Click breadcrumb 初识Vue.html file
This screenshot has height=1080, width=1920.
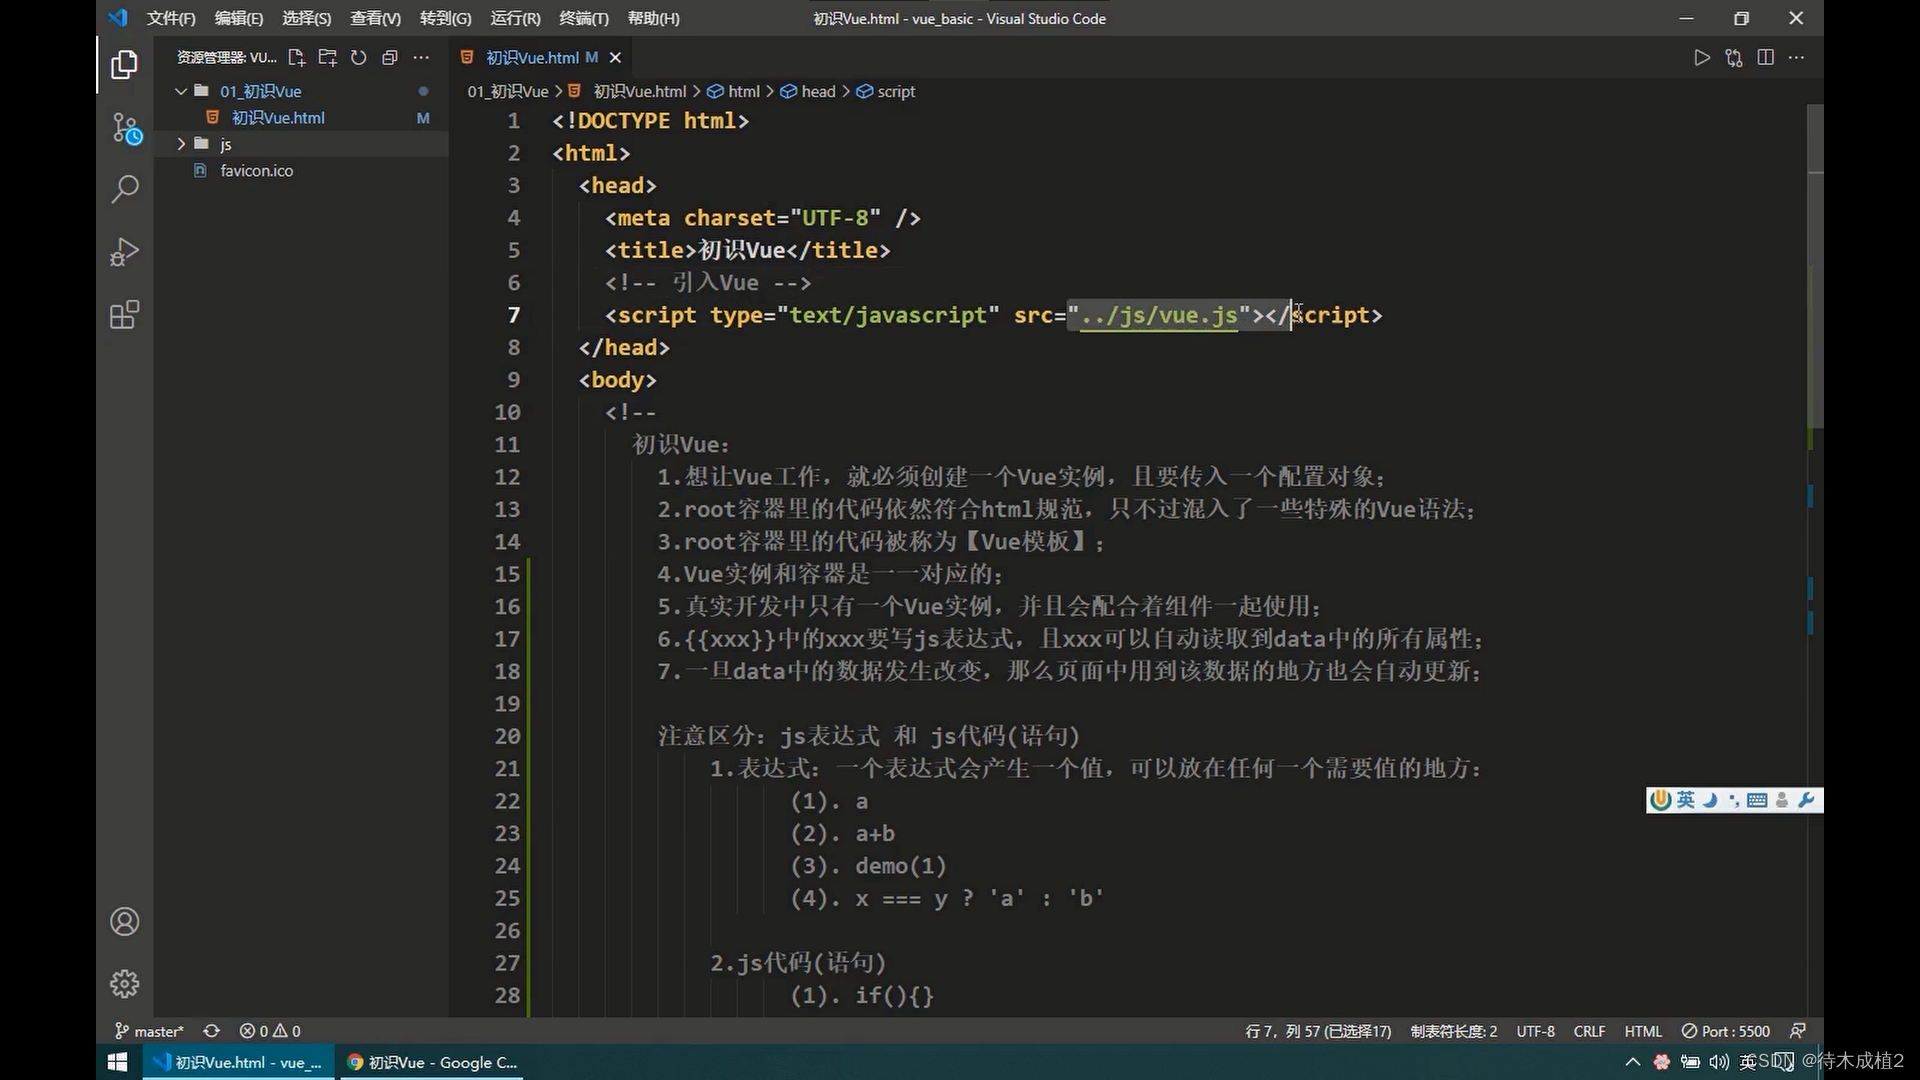640,91
